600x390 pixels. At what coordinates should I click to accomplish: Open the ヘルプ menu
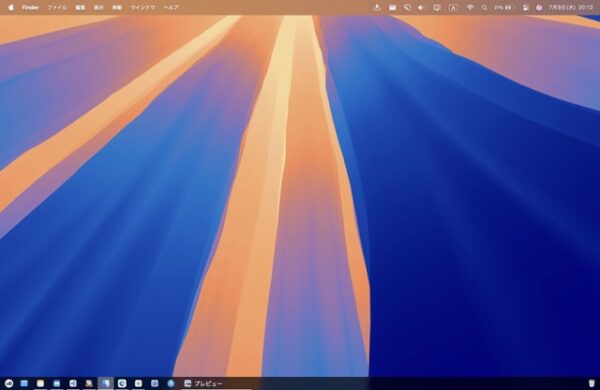[x=171, y=7]
